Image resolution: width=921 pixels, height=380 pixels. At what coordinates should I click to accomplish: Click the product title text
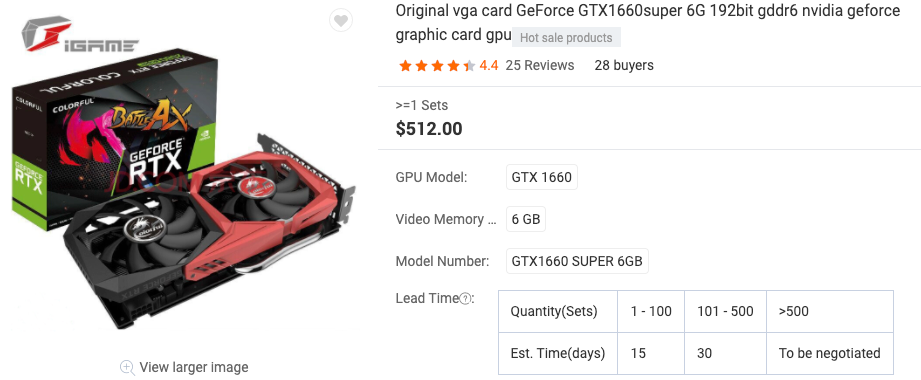click(x=647, y=22)
